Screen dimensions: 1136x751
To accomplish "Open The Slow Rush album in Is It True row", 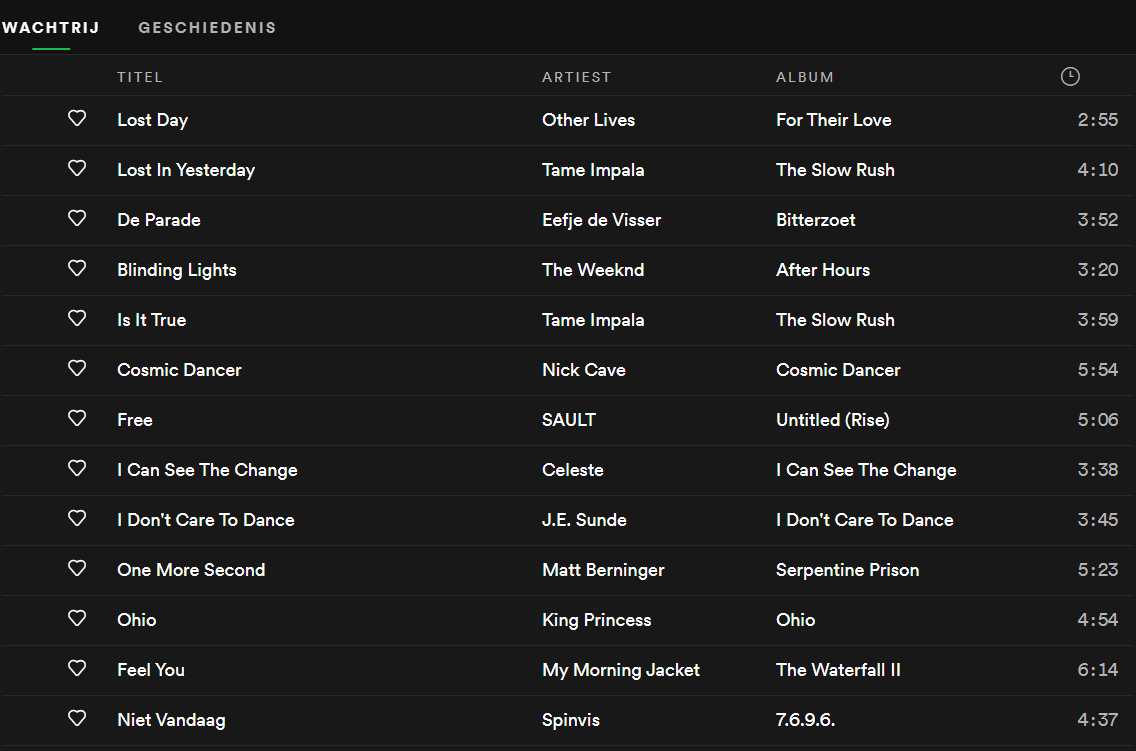I will point(835,320).
